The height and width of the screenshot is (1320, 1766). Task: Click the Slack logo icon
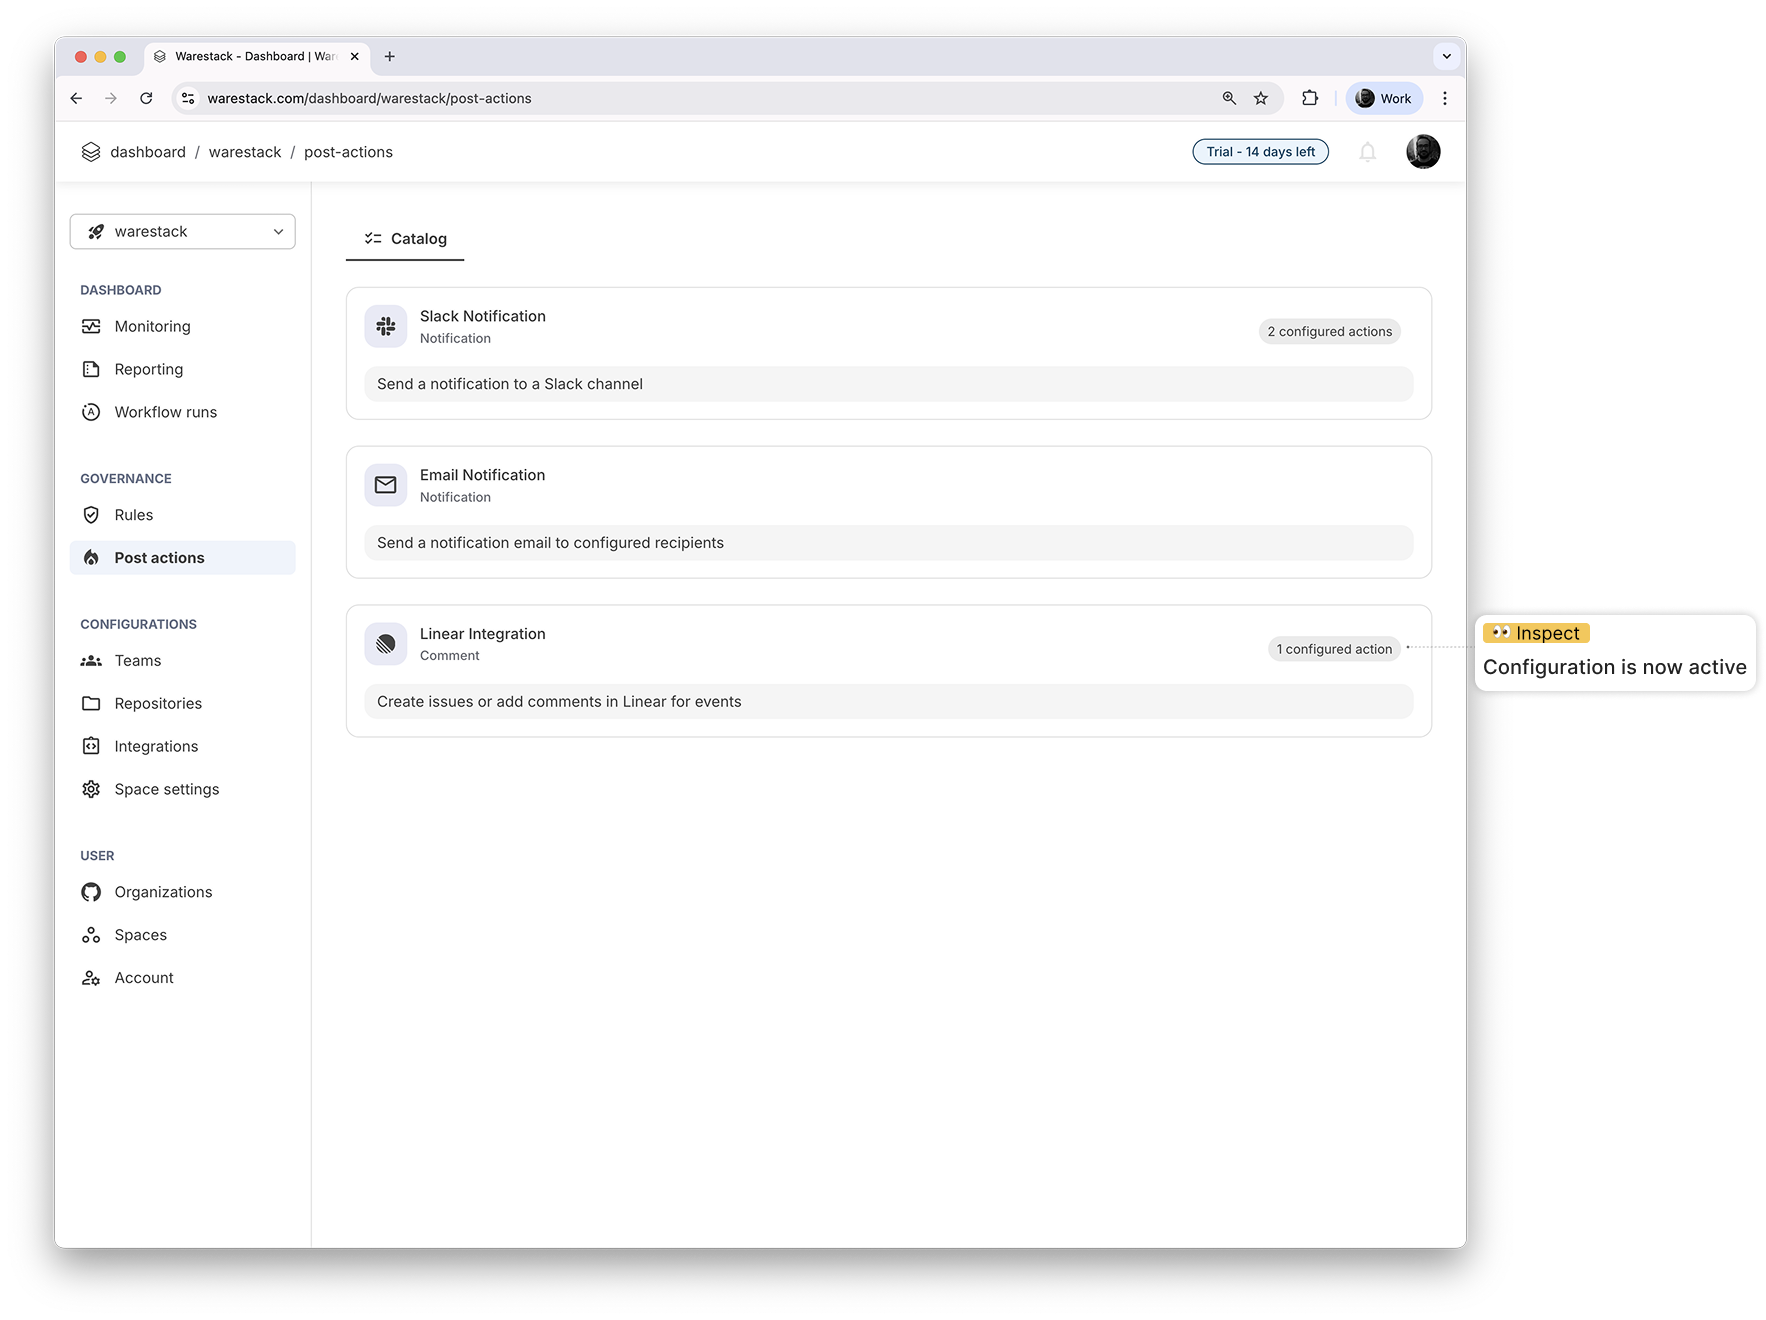pos(386,326)
